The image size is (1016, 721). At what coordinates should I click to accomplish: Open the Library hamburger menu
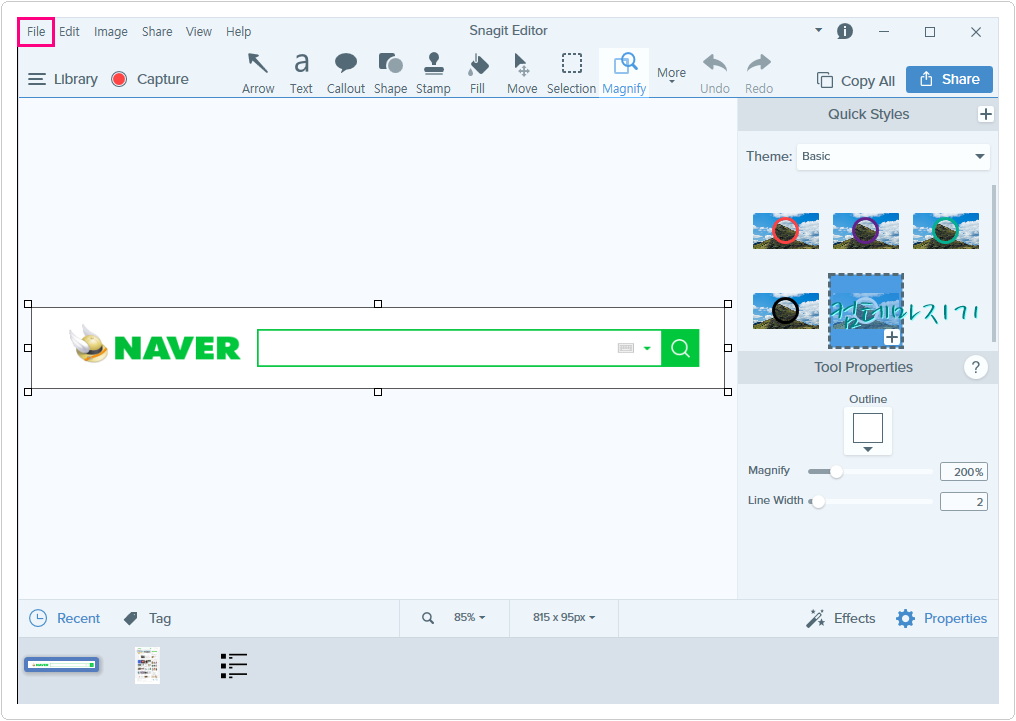tap(37, 79)
